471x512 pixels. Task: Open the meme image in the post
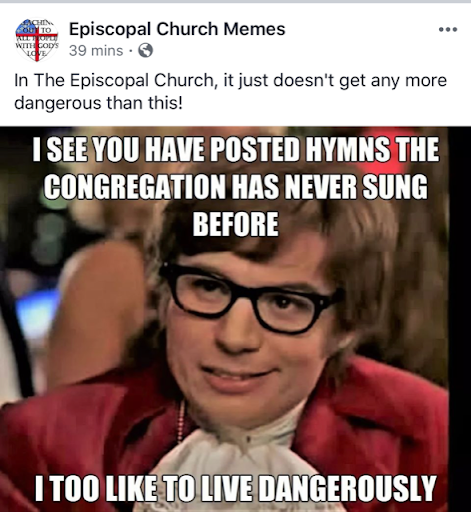[235, 319]
